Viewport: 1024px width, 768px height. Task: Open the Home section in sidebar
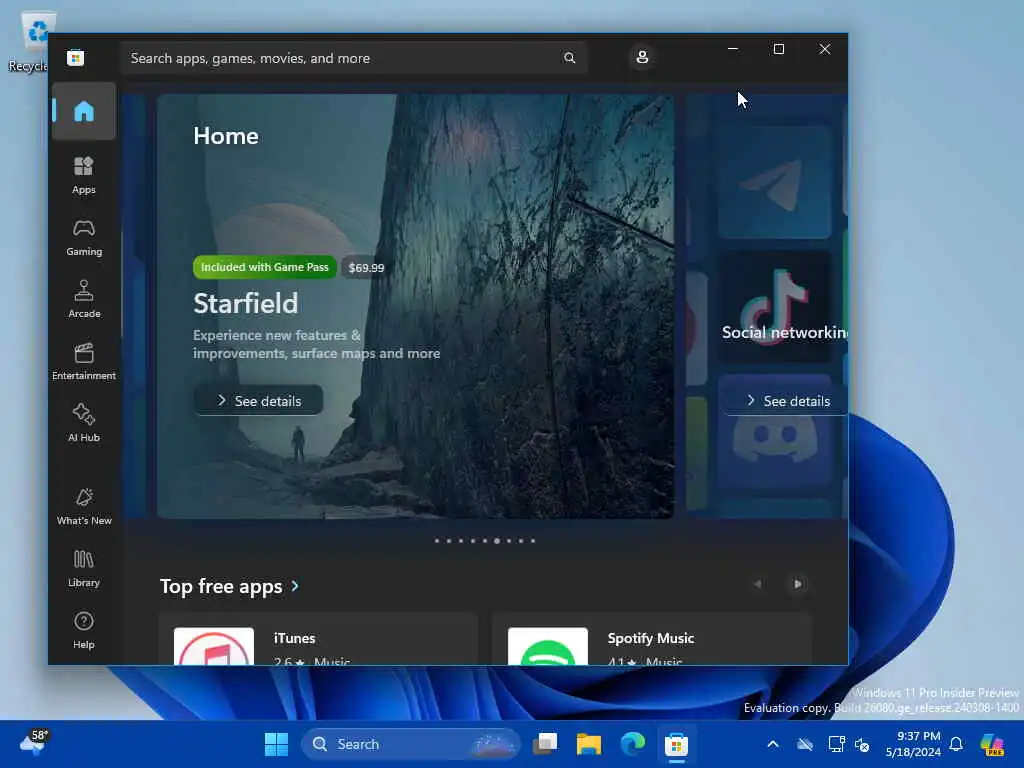84,111
